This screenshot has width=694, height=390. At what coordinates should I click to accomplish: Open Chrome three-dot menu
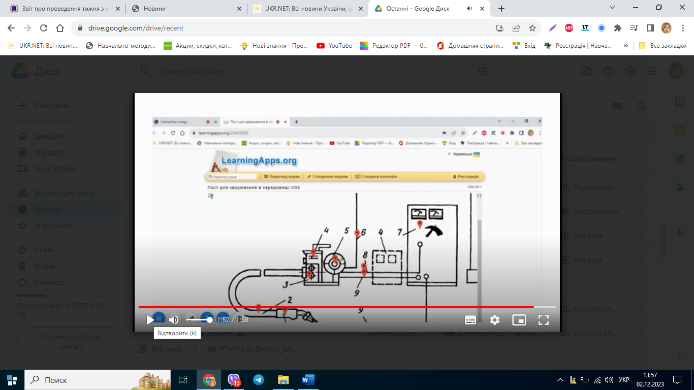(683, 28)
